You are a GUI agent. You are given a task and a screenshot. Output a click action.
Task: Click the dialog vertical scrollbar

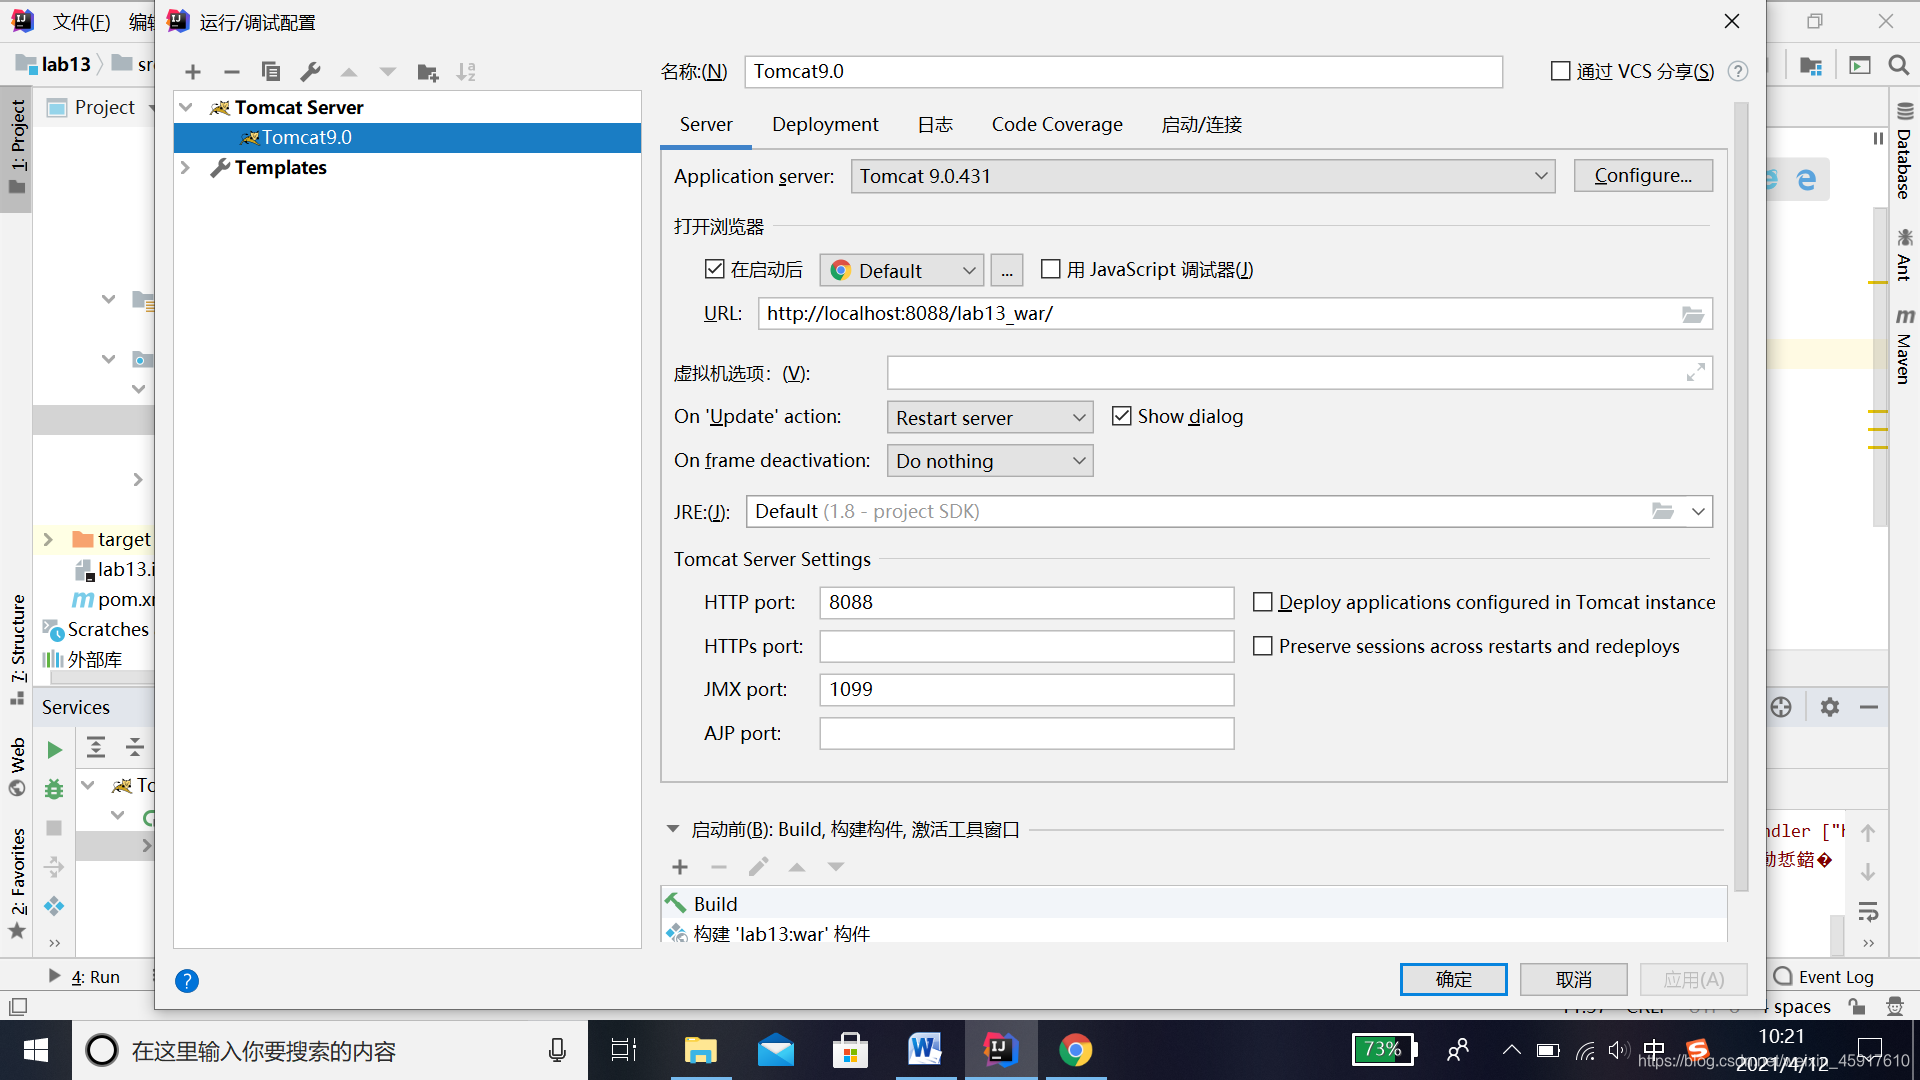1741,495
